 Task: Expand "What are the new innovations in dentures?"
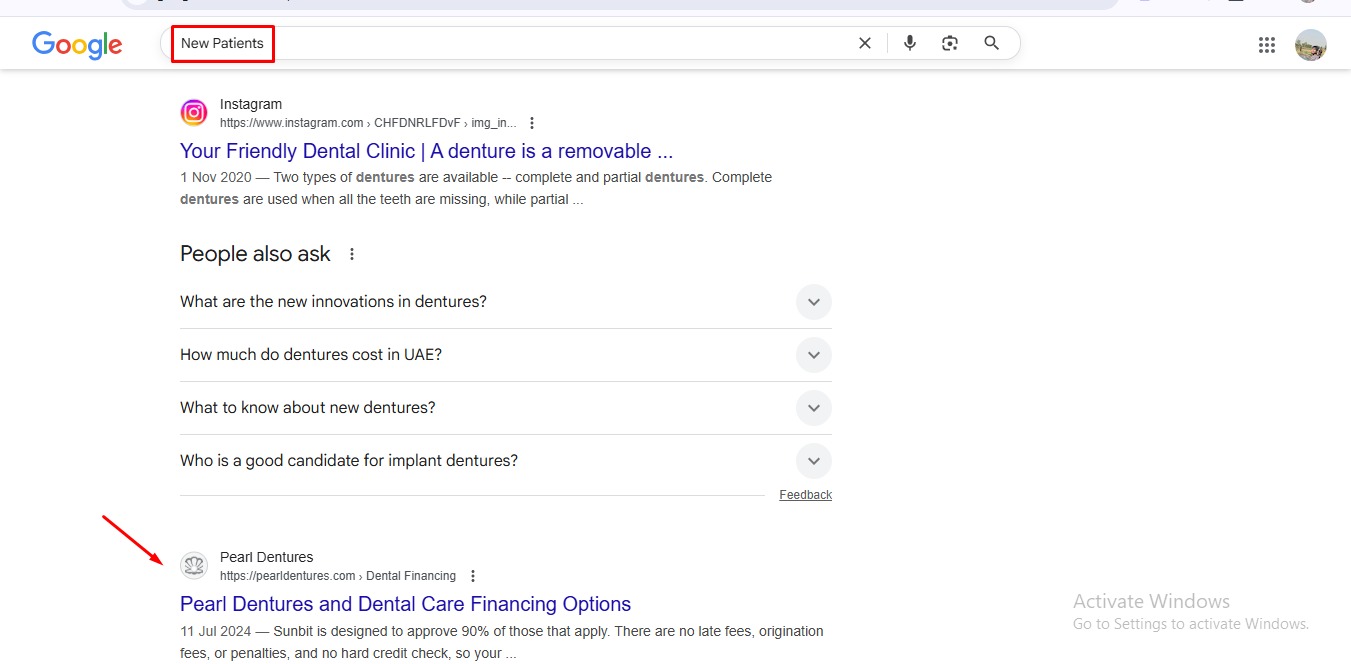pyautogui.click(x=813, y=302)
